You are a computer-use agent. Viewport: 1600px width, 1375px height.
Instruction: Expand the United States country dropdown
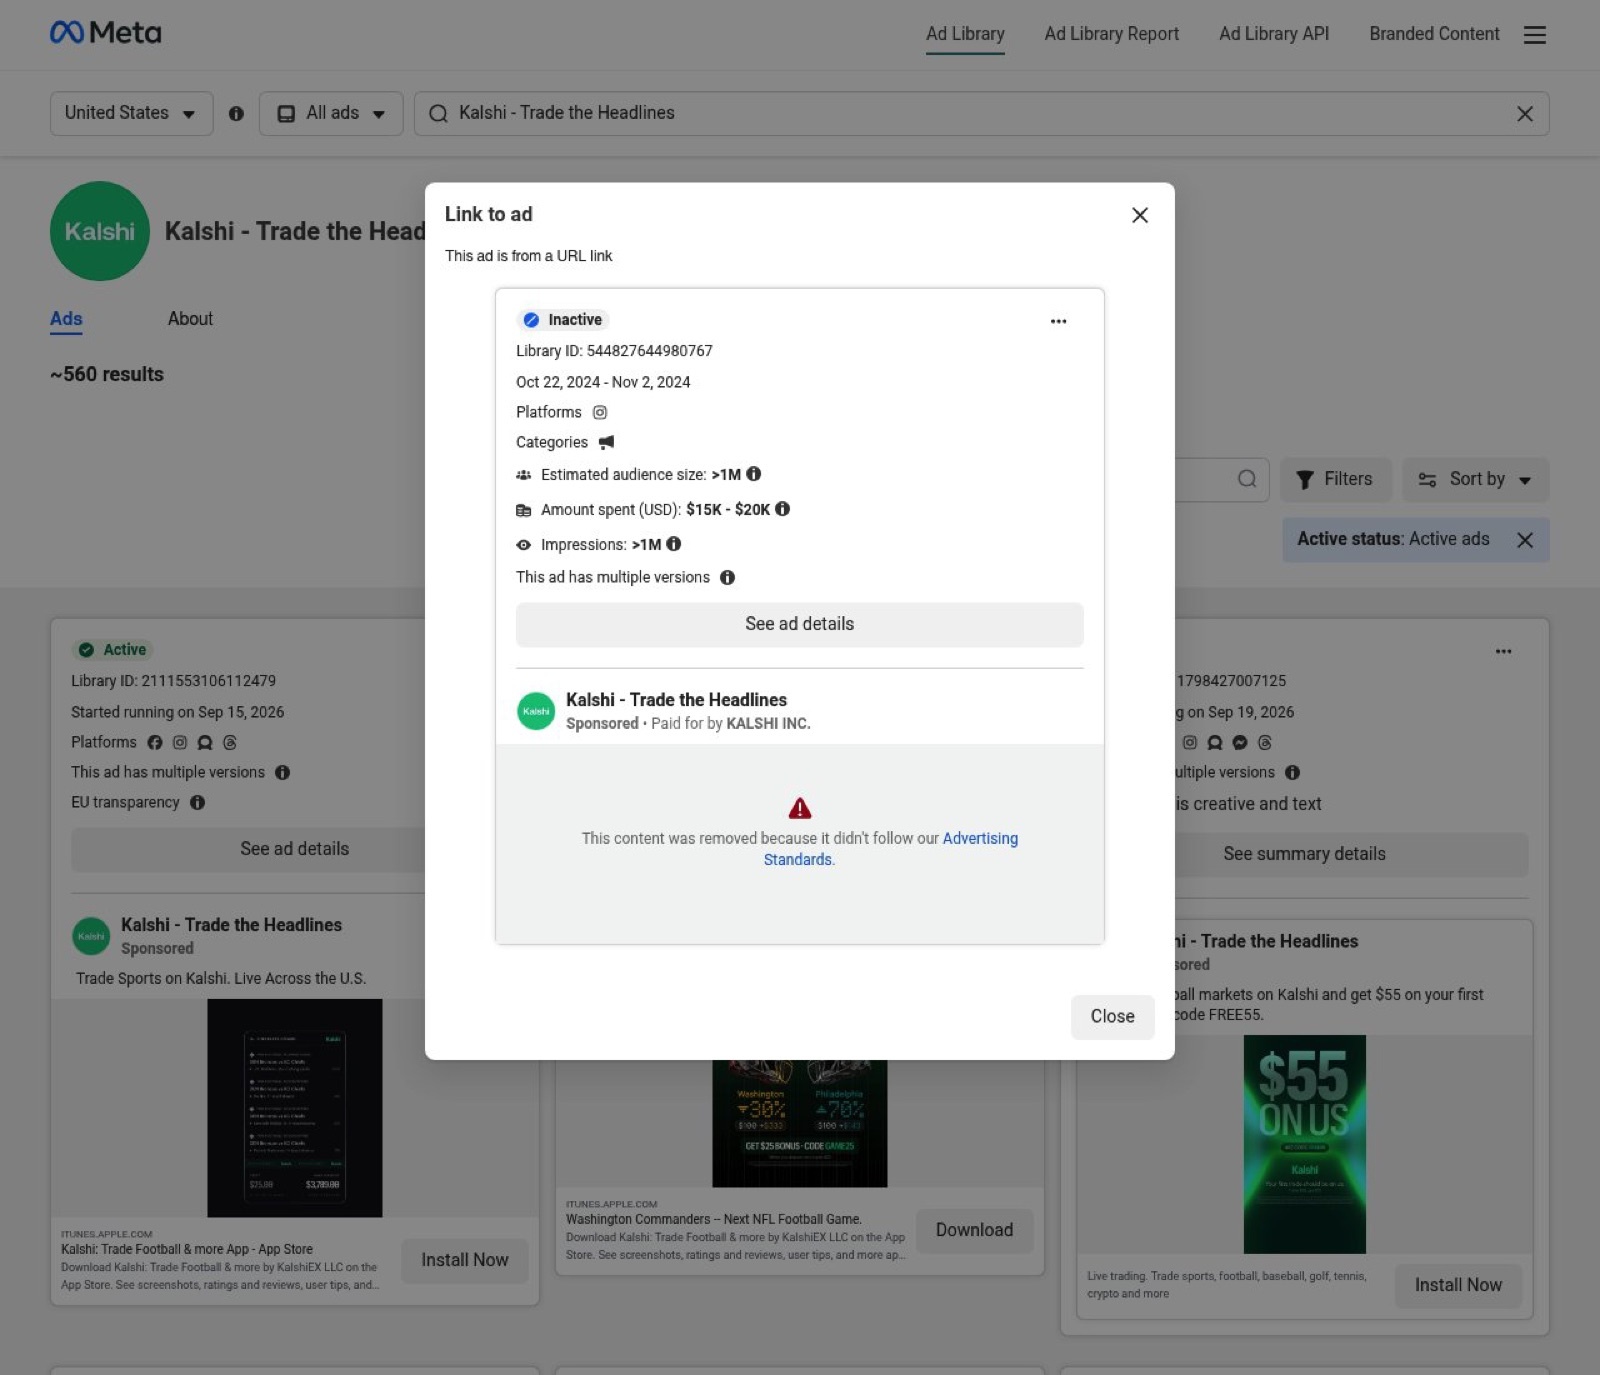point(131,113)
